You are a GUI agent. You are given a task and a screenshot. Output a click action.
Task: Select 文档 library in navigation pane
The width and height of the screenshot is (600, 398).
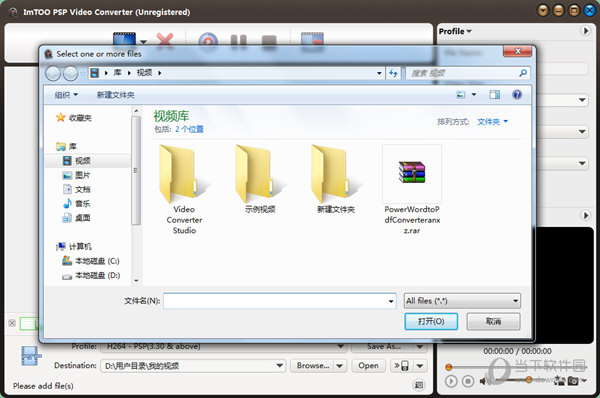point(77,189)
